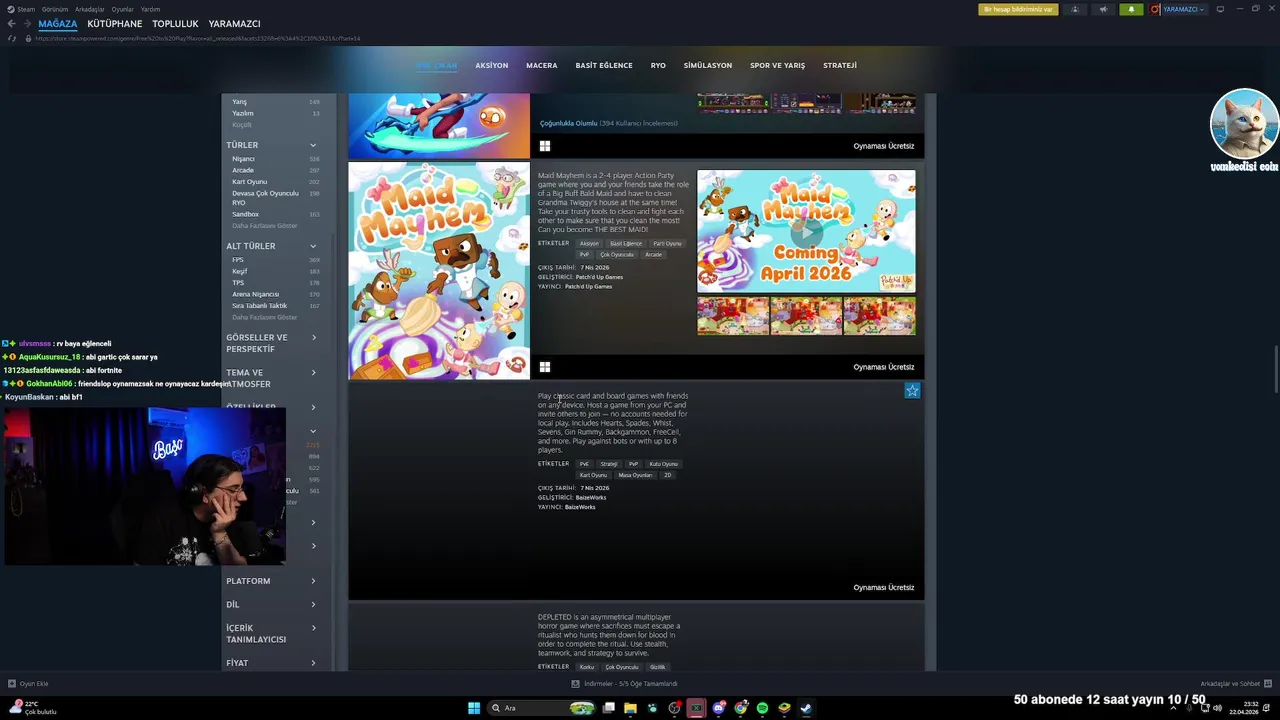Image resolution: width=1280 pixels, height=720 pixels.
Task: Open the green notifications bell
Action: point(1131,9)
